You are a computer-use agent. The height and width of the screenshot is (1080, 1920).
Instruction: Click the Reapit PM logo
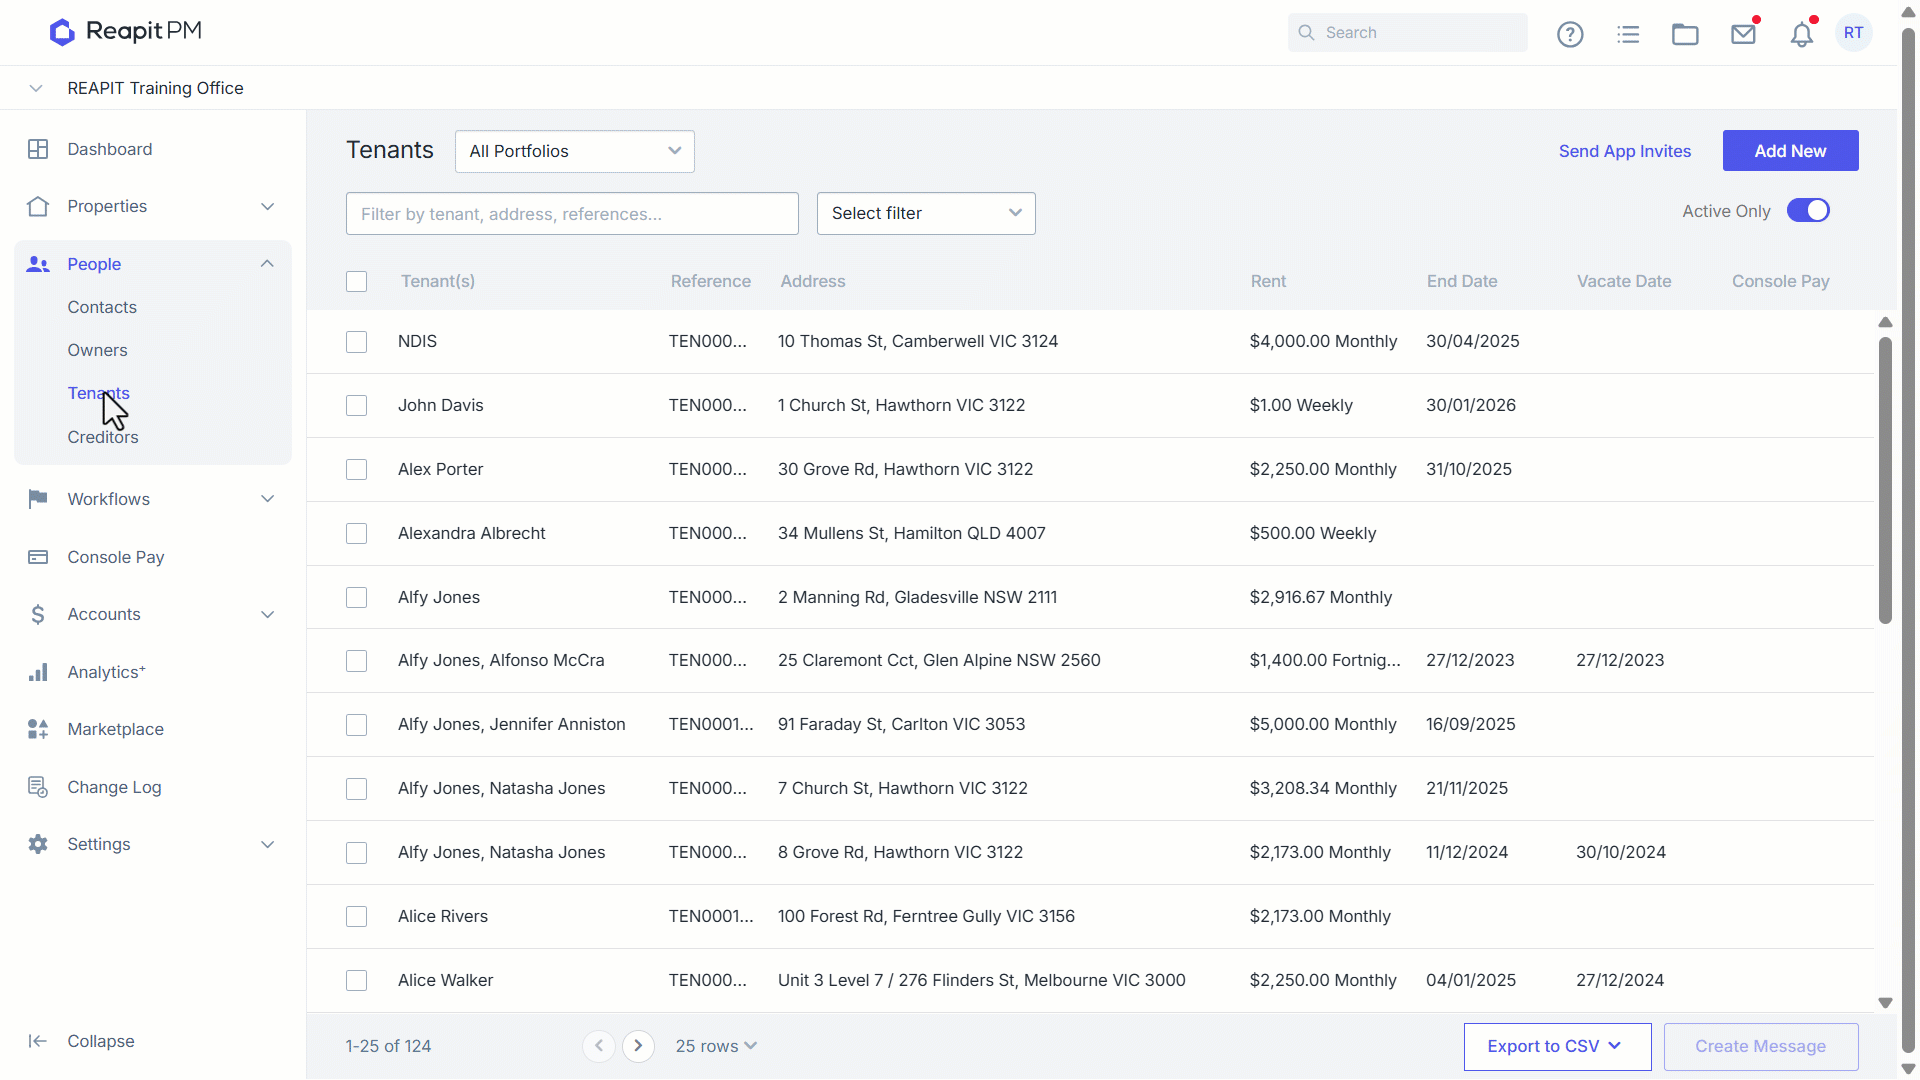tap(126, 32)
